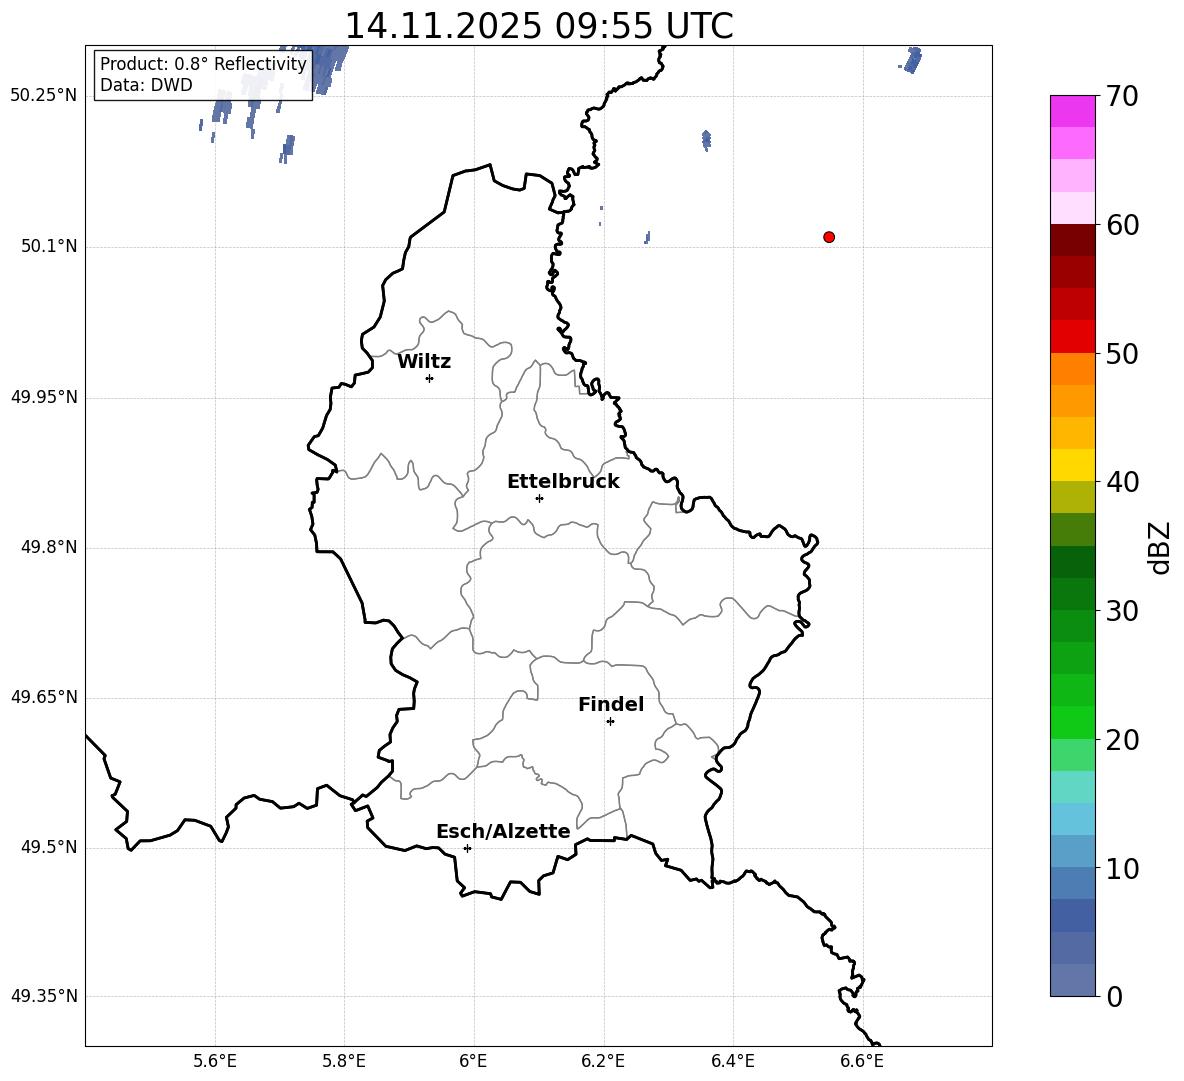Image resolution: width=1184 pixels, height=1081 pixels.
Task: Click the Data: DWD text
Action: pyautogui.click(x=146, y=85)
